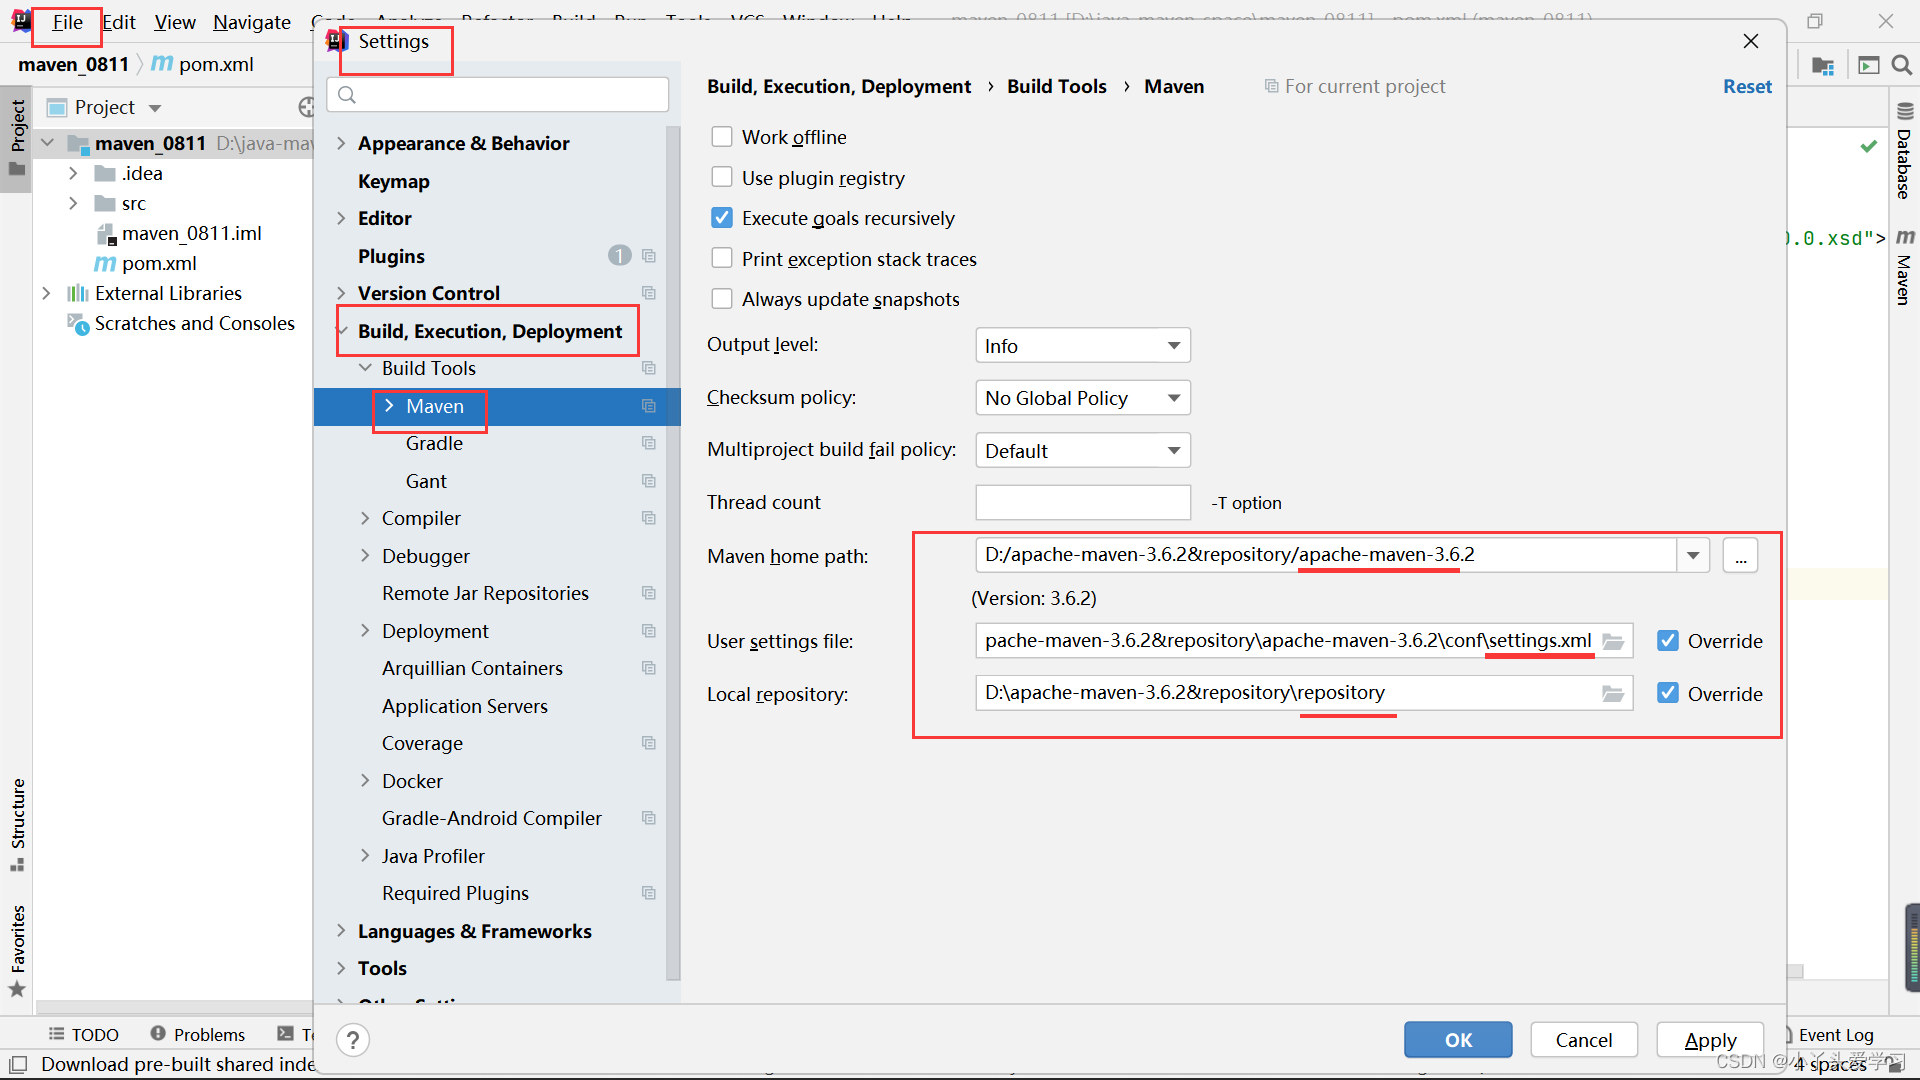The image size is (1920, 1080).
Task: Open the Structure tool window
Action: 17,824
